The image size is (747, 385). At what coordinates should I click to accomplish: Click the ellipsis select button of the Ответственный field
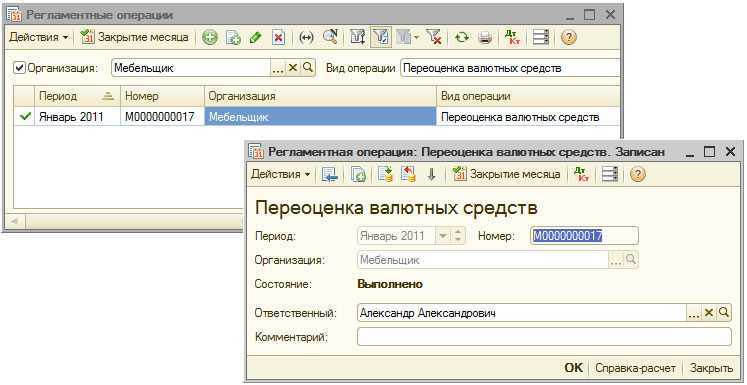[694, 313]
